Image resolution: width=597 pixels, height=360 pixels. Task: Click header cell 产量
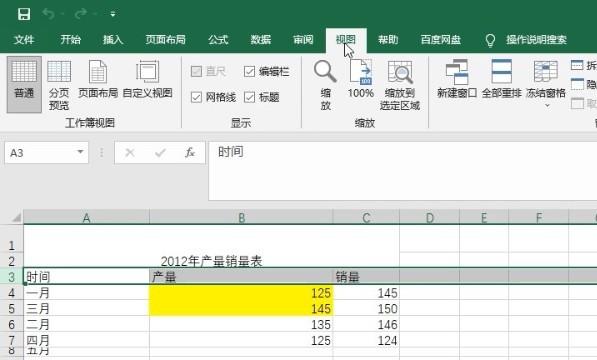pyautogui.click(x=241, y=277)
